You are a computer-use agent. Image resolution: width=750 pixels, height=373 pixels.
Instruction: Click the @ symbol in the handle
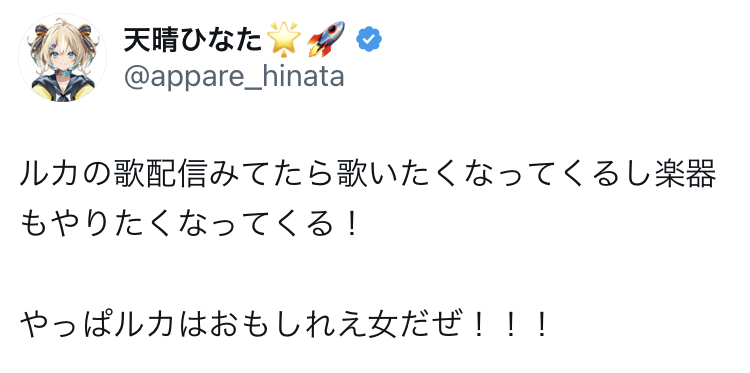click(136, 77)
